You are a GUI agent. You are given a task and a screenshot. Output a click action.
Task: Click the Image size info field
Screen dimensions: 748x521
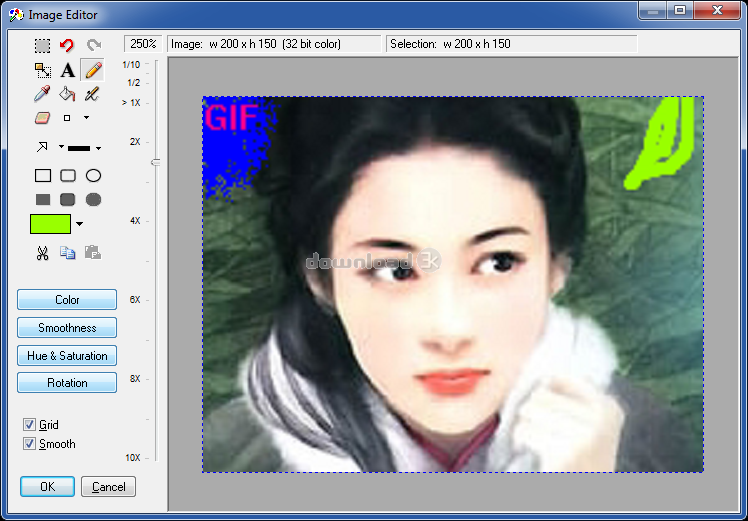click(x=274, y=44)
